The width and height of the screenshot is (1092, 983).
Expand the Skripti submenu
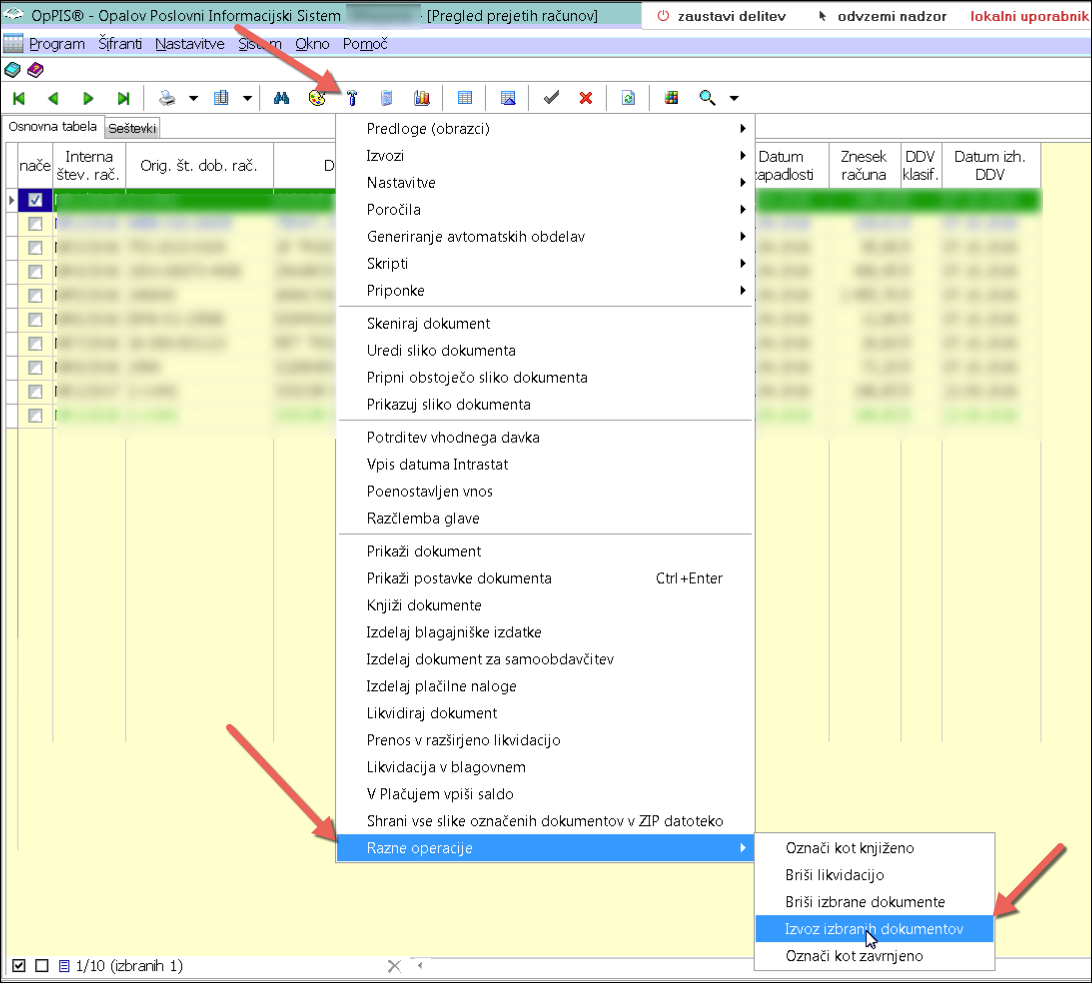tap(545, 264)
